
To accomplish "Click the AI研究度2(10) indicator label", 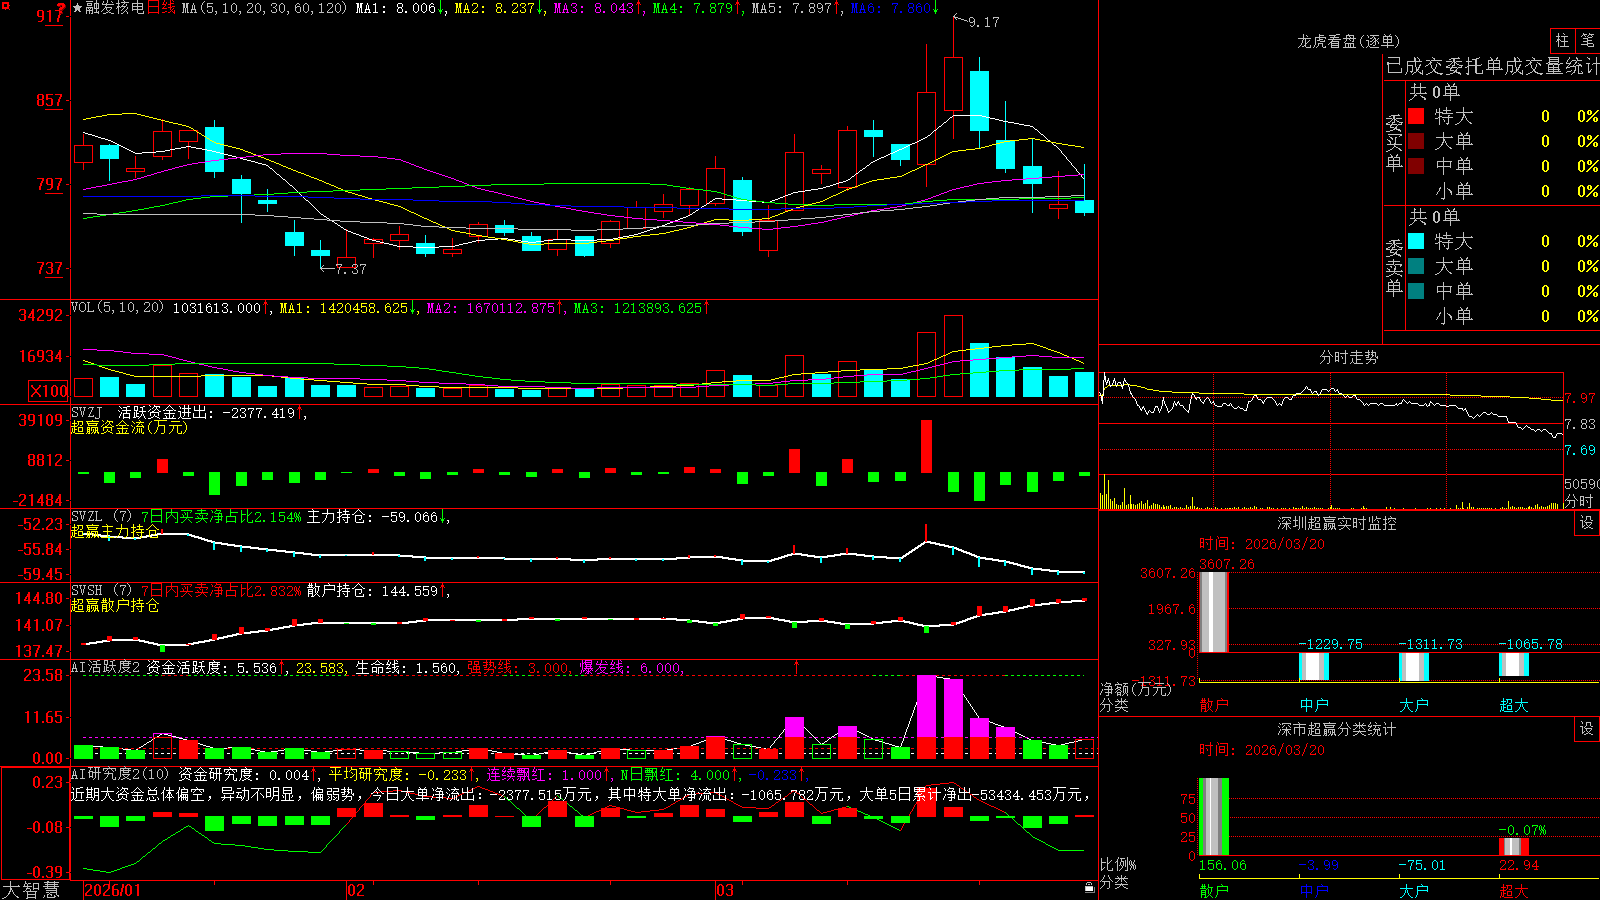I will 120,774.
